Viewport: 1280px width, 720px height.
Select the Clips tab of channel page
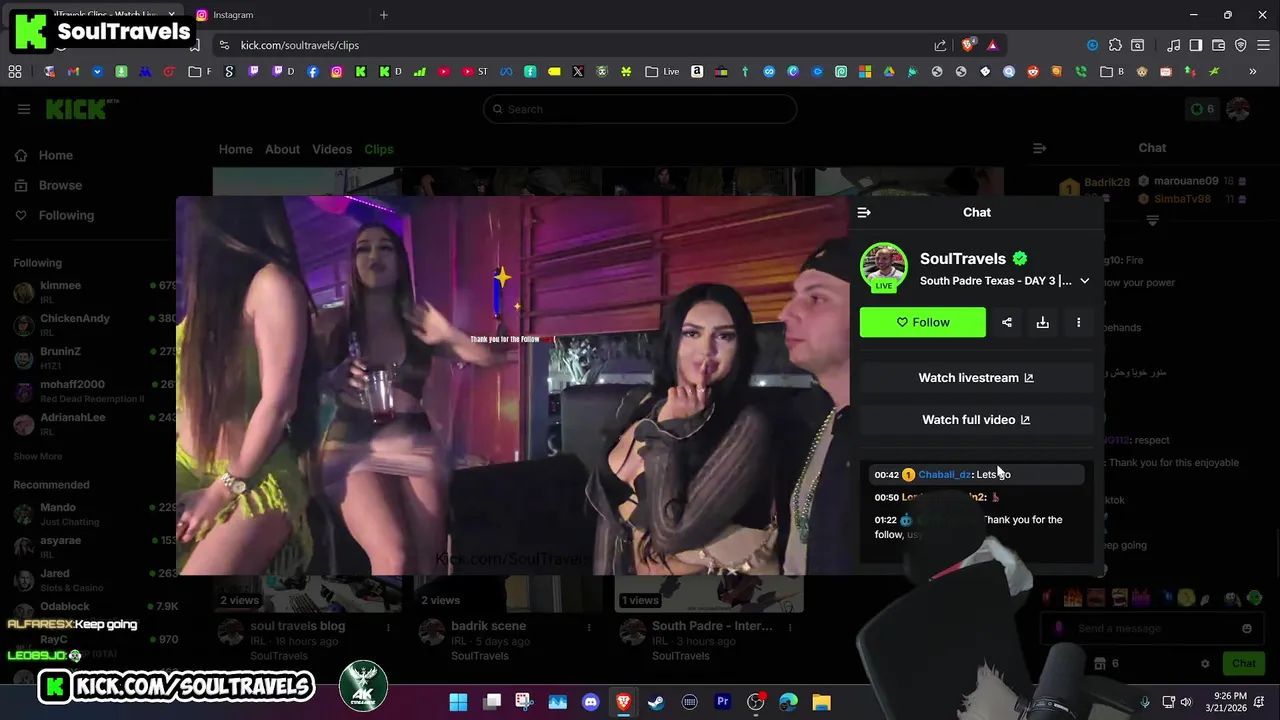[378, 149]
